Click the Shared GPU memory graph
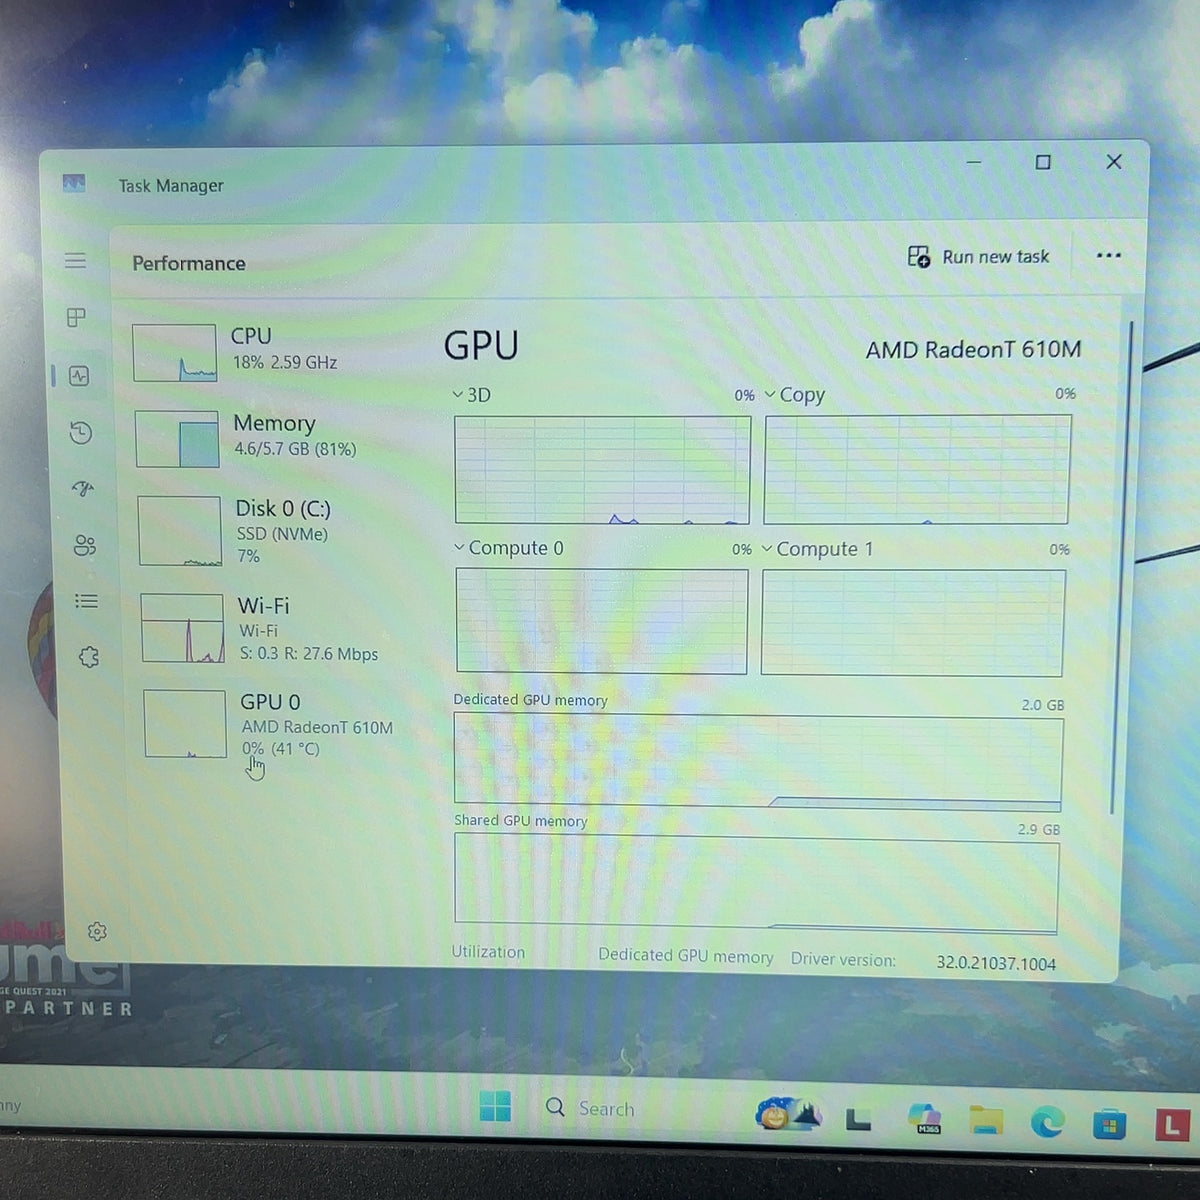Screen dimensions: 1200x1200 pos(756,882)
